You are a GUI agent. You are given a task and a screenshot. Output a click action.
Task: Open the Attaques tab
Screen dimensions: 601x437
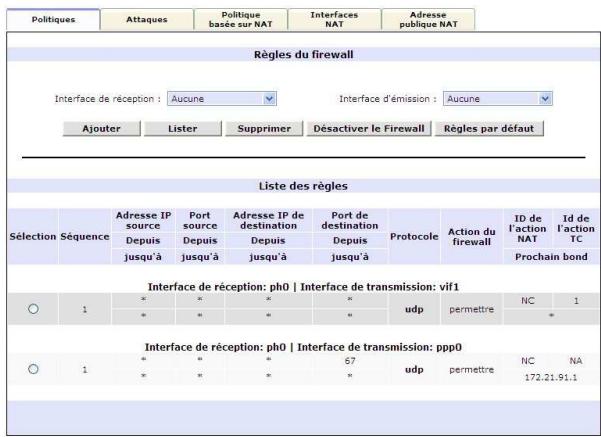point(147,20)
